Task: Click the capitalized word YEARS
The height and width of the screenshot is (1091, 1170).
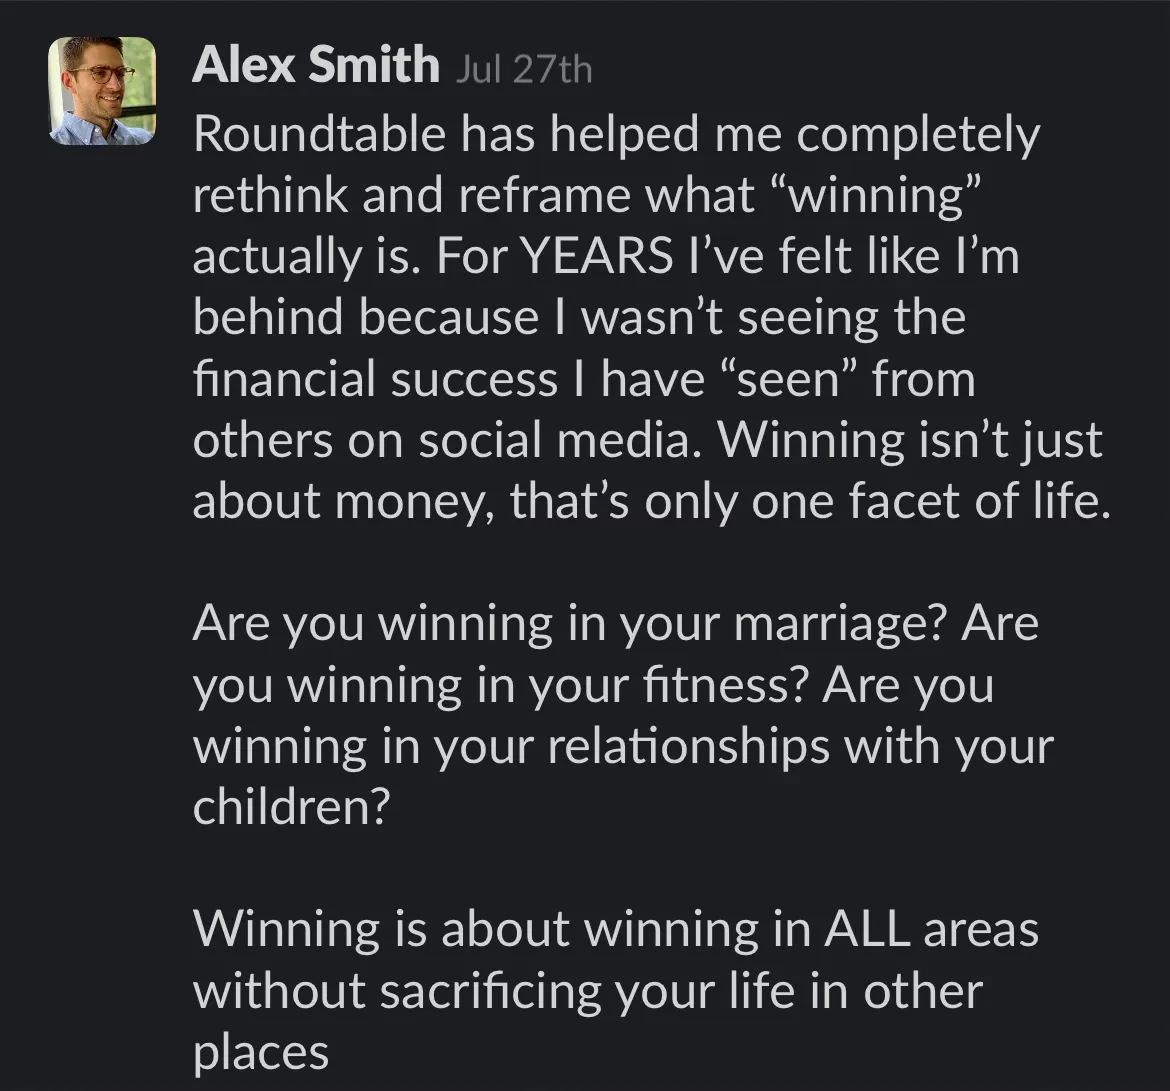Action: tap(595, 256)
